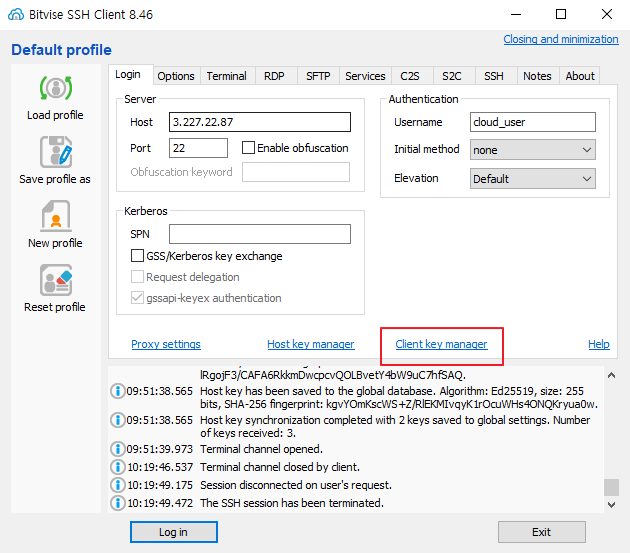This screenshot has width=630, height=553.
Task: Click the log scrollbar thumb
Action: coord(612,487)
